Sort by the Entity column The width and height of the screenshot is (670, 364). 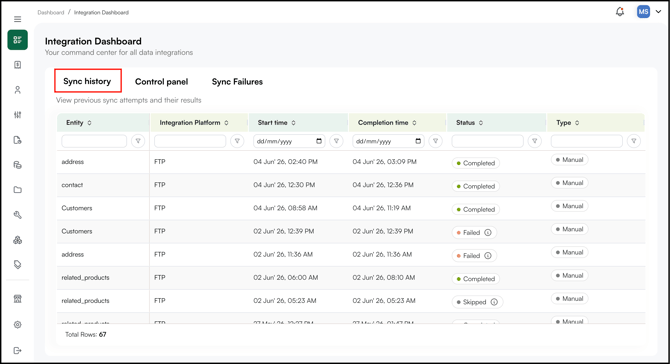(89, 123)
